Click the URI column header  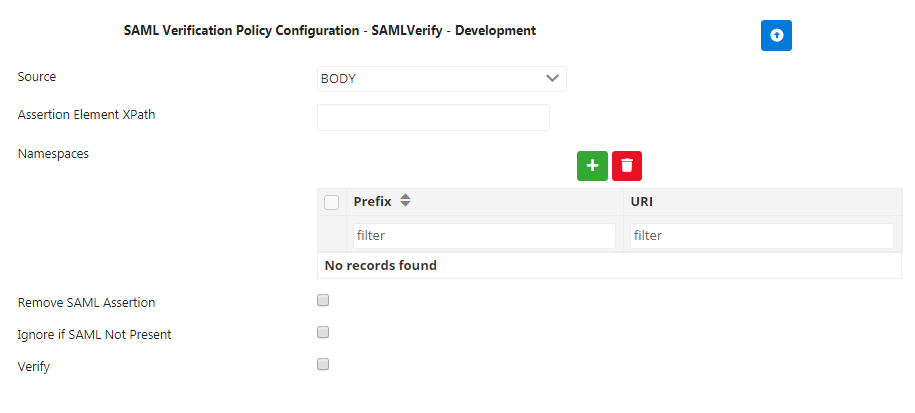click(x=642, y=201)
